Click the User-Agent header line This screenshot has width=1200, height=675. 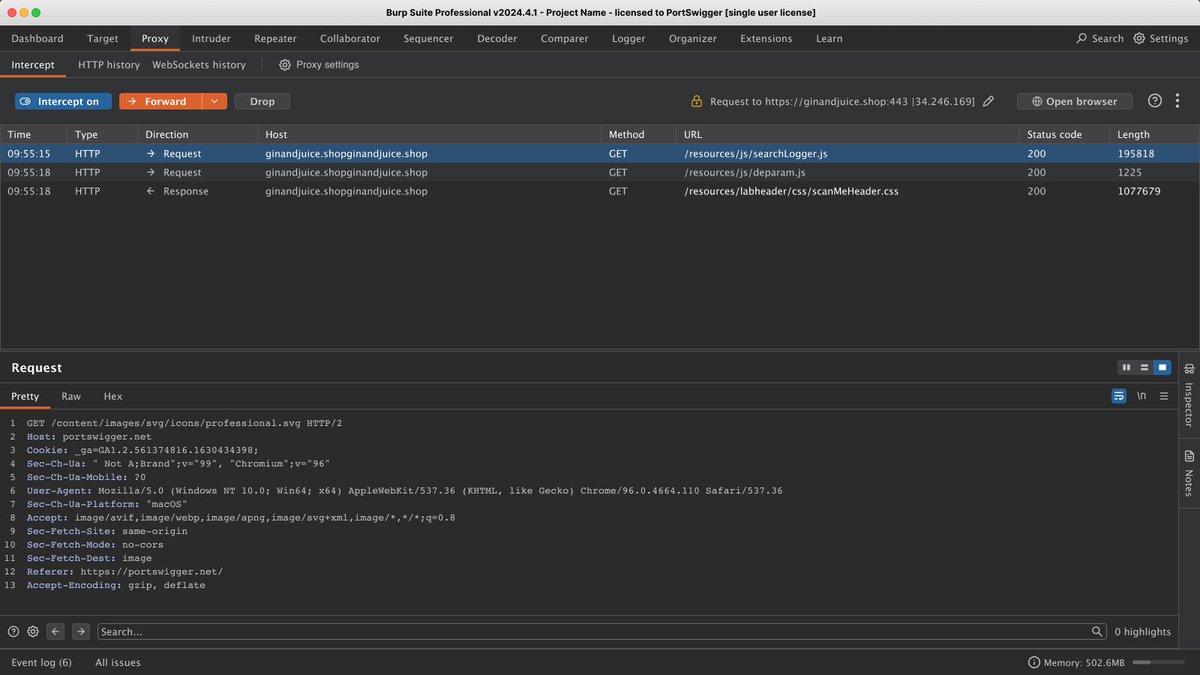click(x=404, y=491)
